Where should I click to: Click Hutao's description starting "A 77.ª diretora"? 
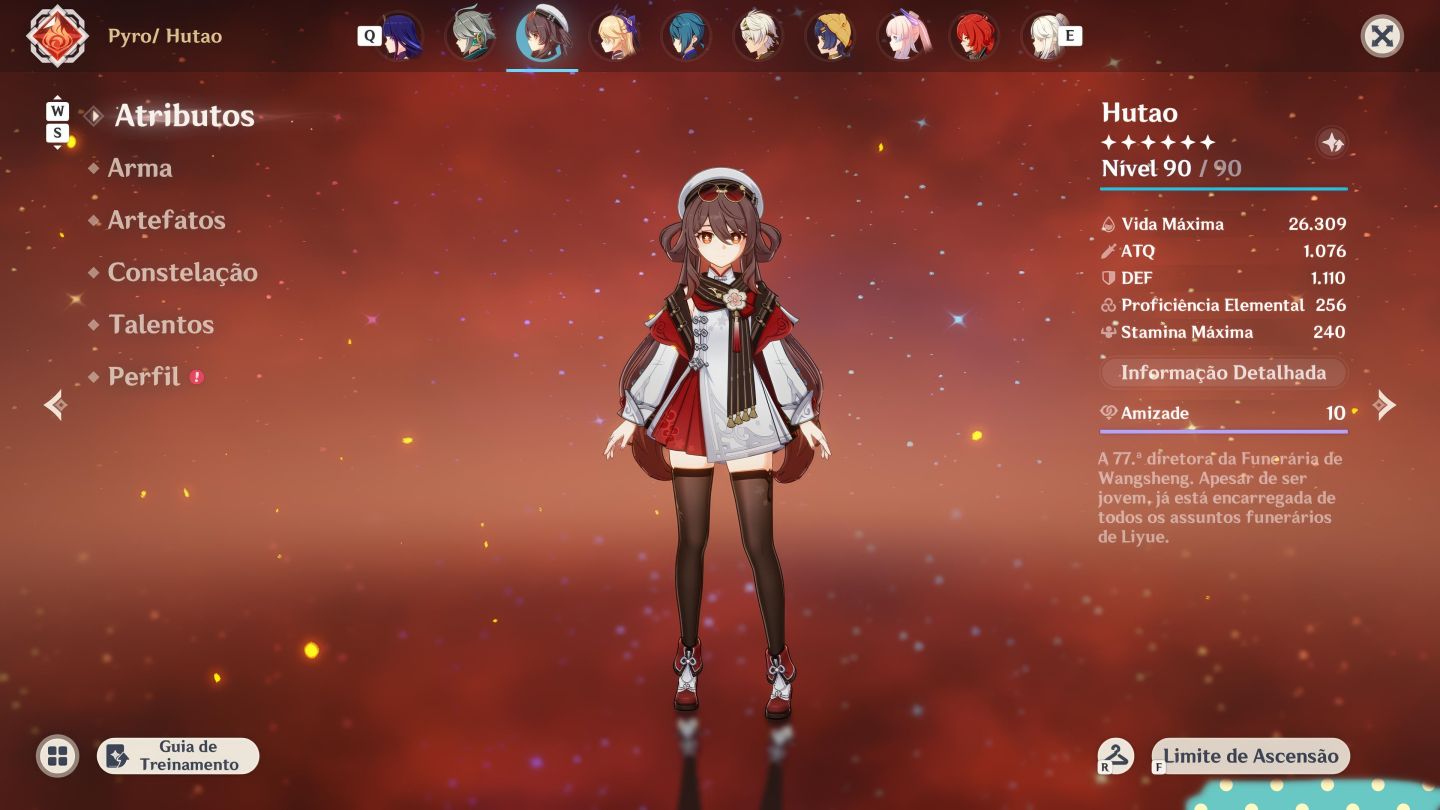[1220, 498]
